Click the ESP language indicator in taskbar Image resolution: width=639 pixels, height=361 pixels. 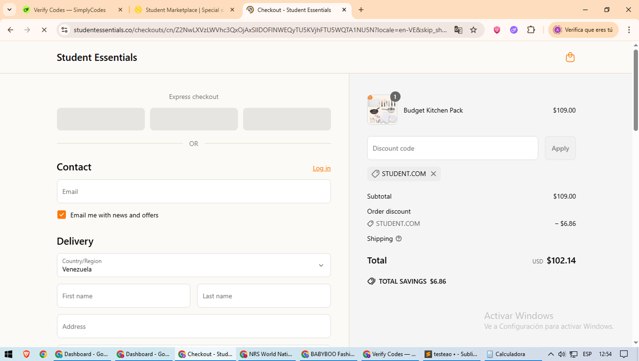(x=587, y=354)
